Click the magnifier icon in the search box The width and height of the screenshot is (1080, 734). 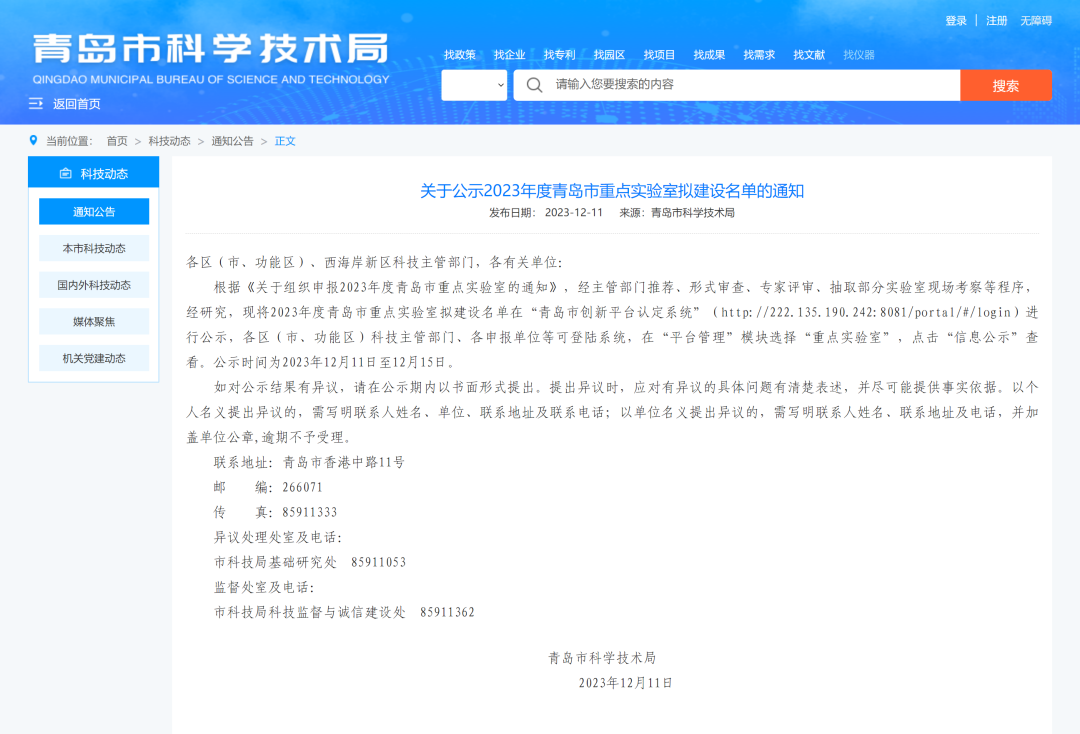(x=533, y=85)
